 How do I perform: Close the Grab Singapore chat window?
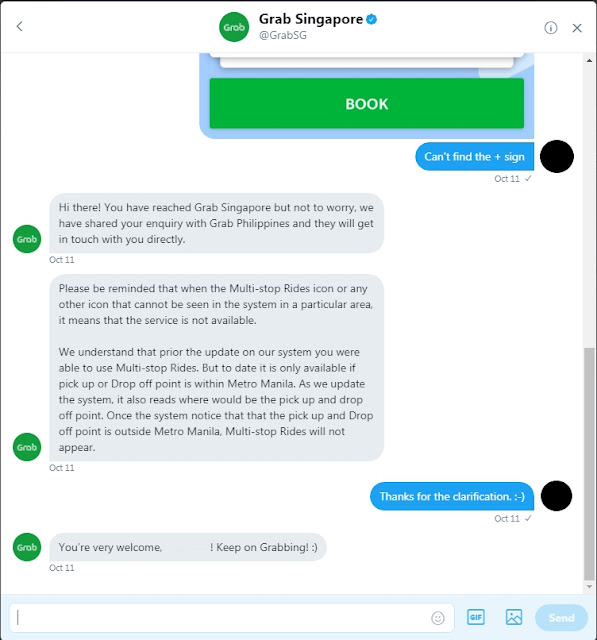(577, 28)
